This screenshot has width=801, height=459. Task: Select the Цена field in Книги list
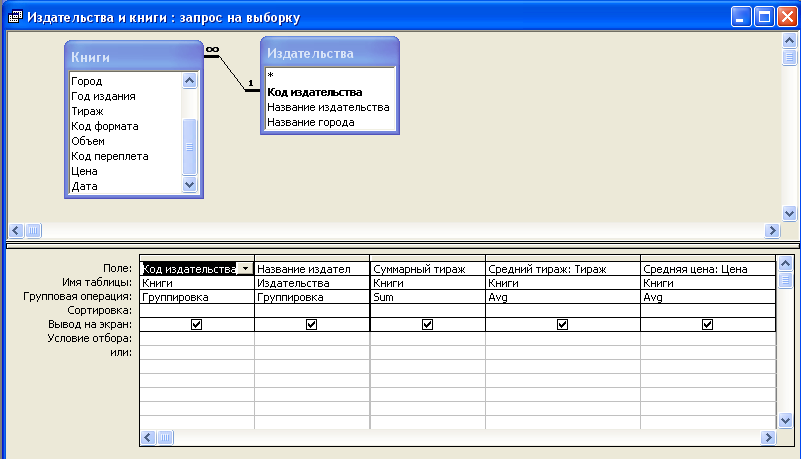coord(84,171)
